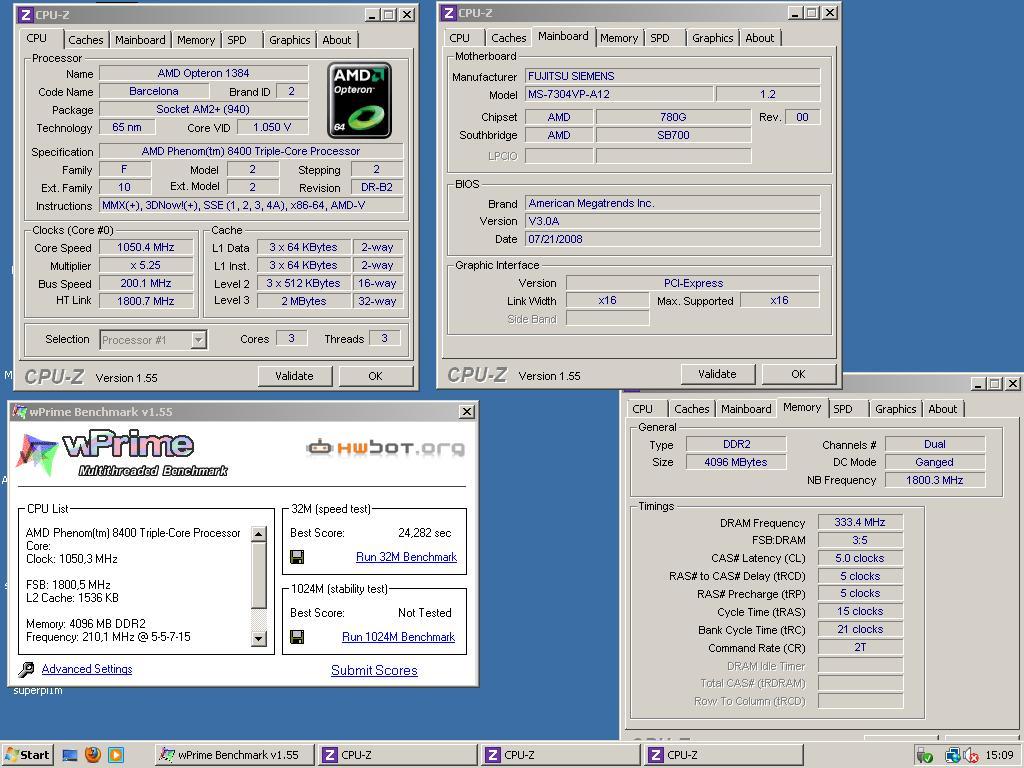Open the Start menu
Image resolution: width=1024 pixels, height=768 pixels.
click(x=27, y=755)
